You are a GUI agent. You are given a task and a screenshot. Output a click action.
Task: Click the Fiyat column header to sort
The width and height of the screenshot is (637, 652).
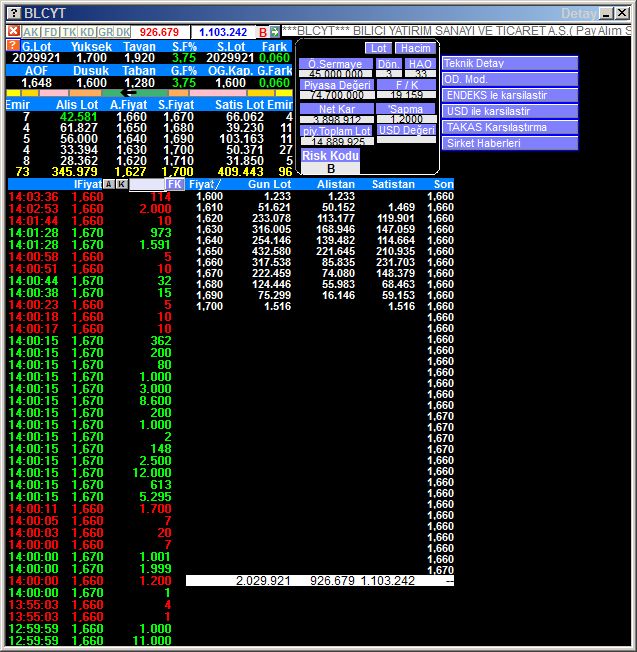point(204,184)
